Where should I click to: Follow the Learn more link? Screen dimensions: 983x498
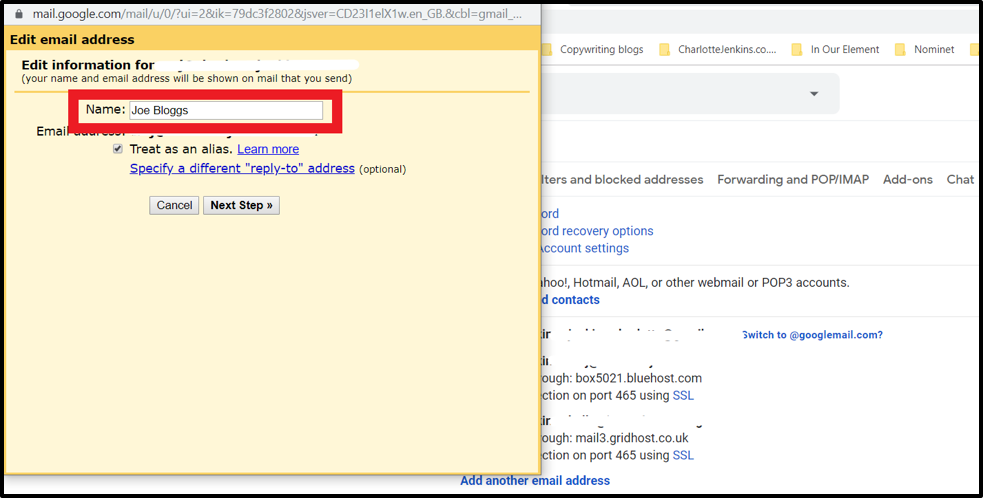click(267, 149)
